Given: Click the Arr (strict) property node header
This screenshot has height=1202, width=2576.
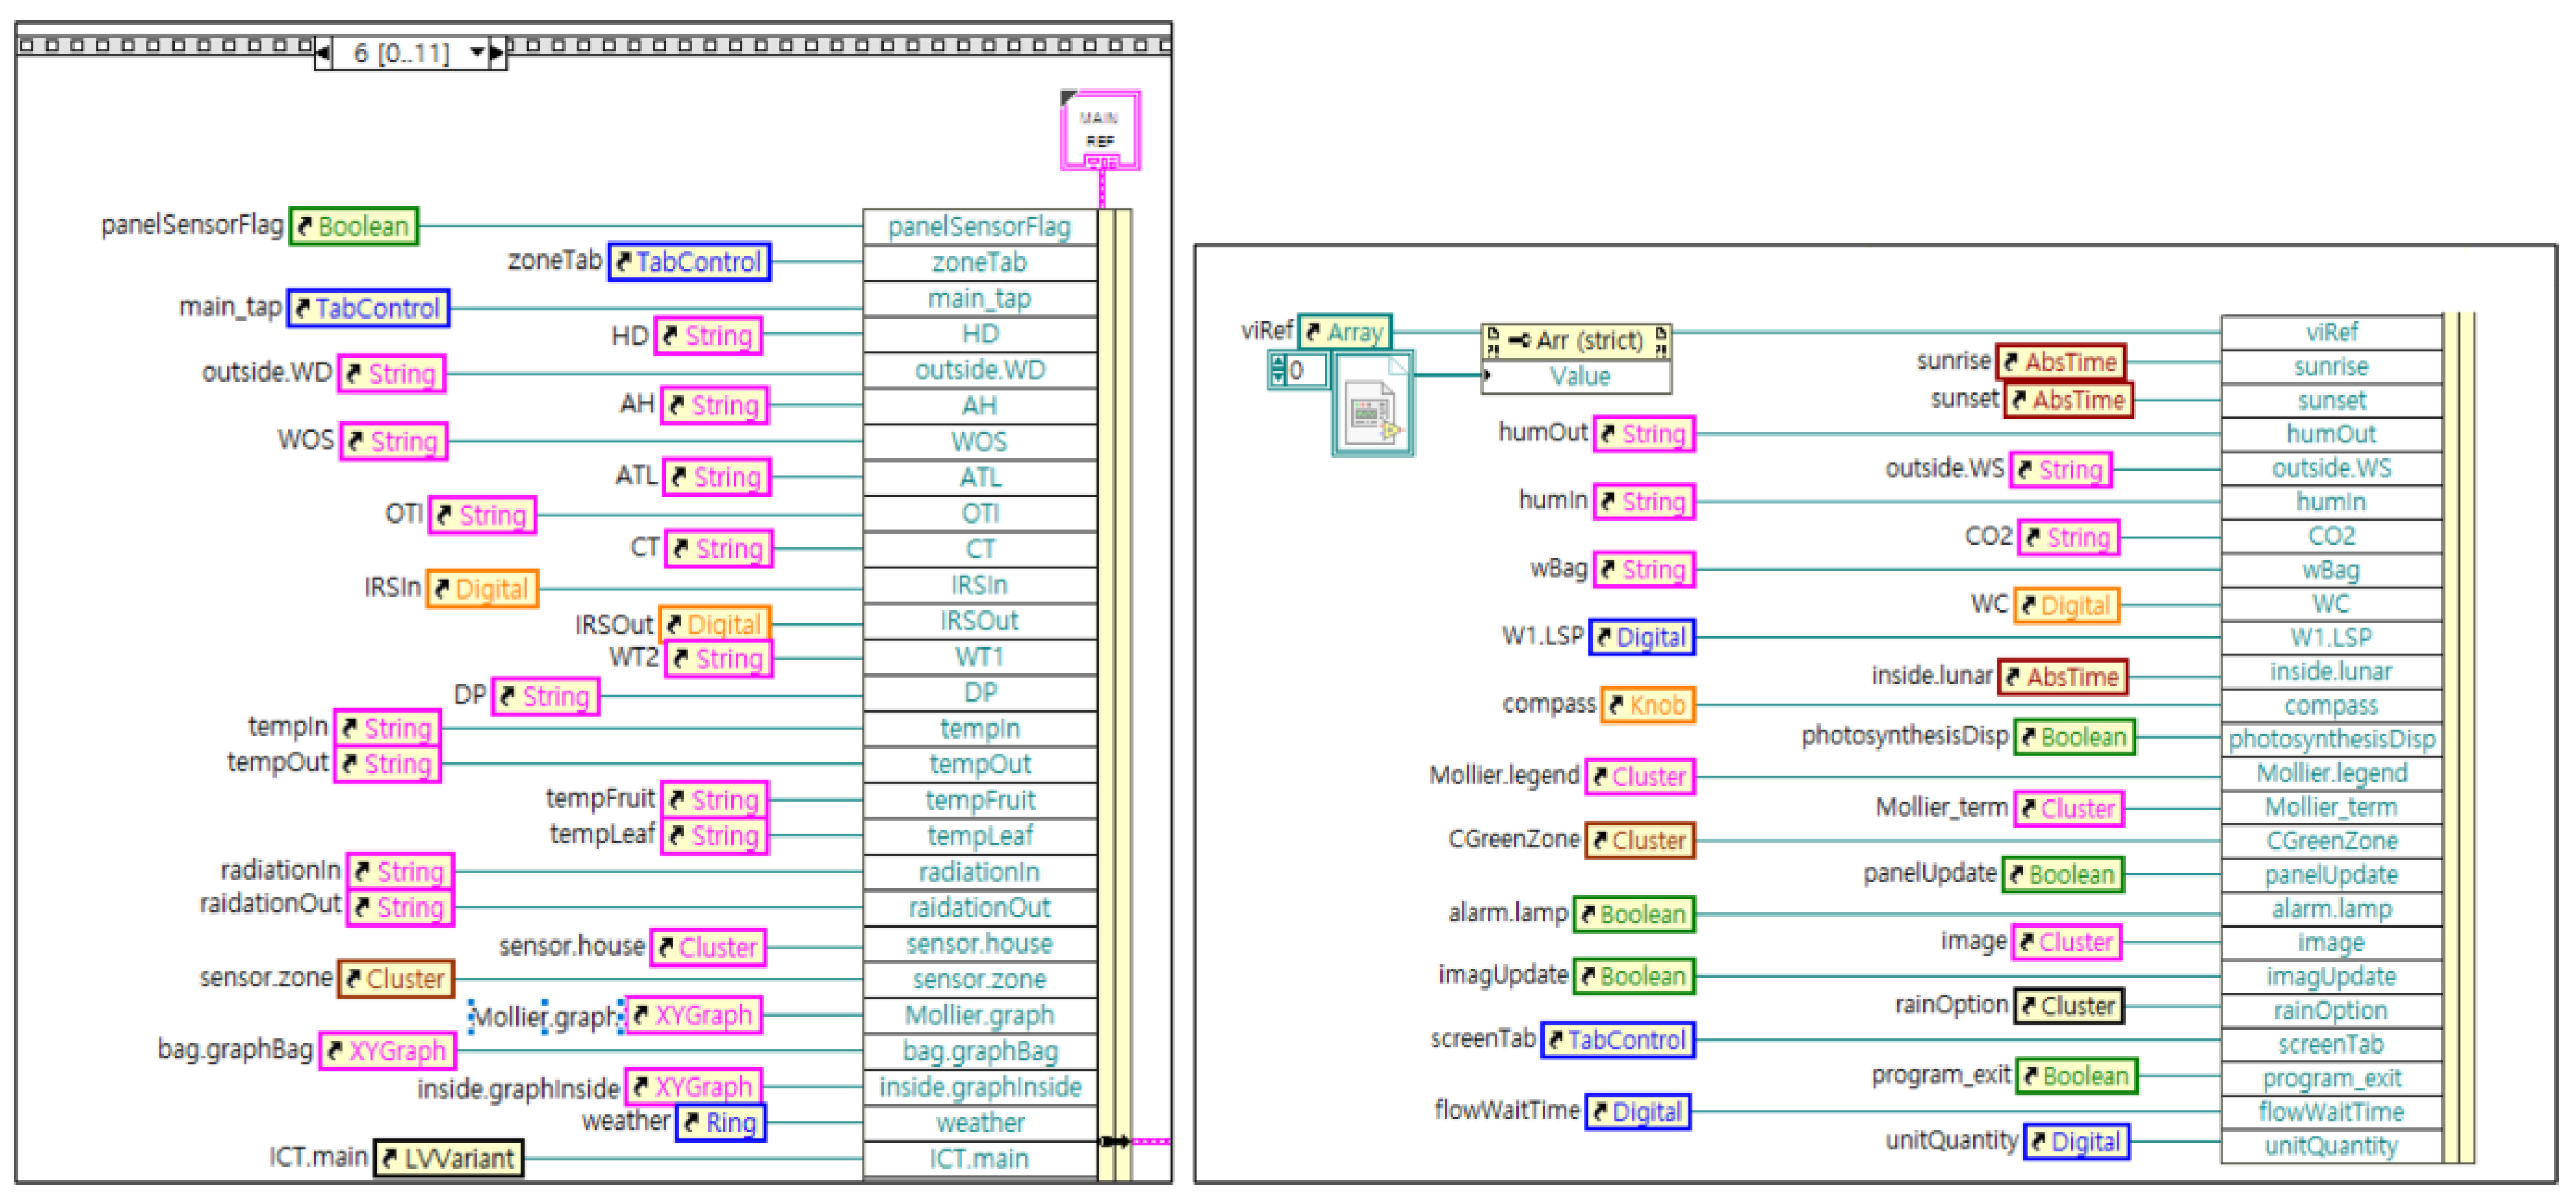Looking at the screenshot, I should coord(1575,341).
